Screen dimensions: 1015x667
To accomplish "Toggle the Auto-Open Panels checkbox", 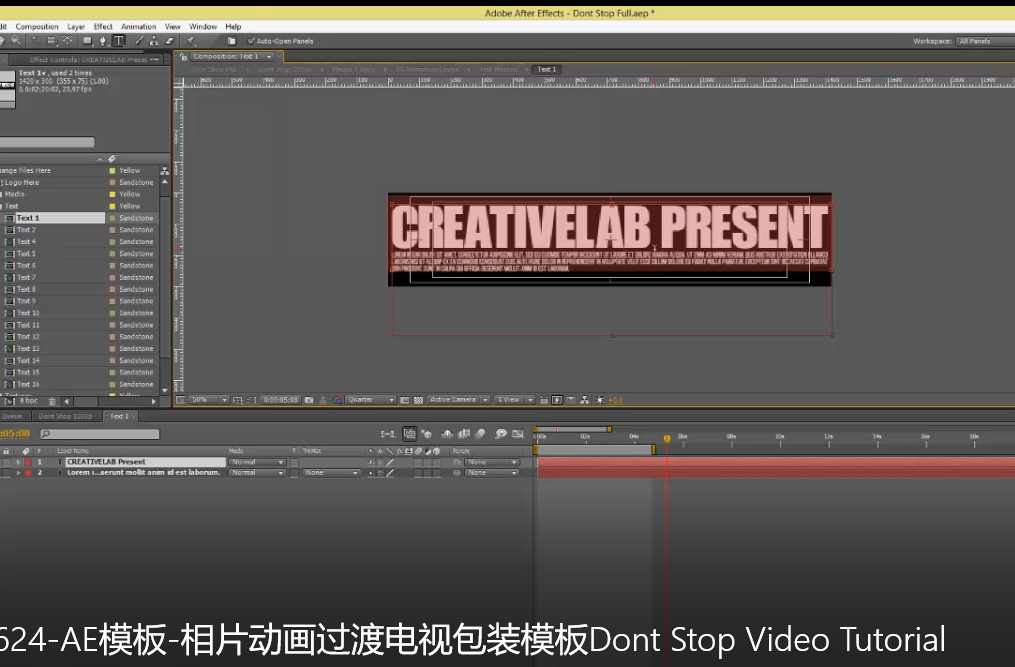I will pos(251,41).
